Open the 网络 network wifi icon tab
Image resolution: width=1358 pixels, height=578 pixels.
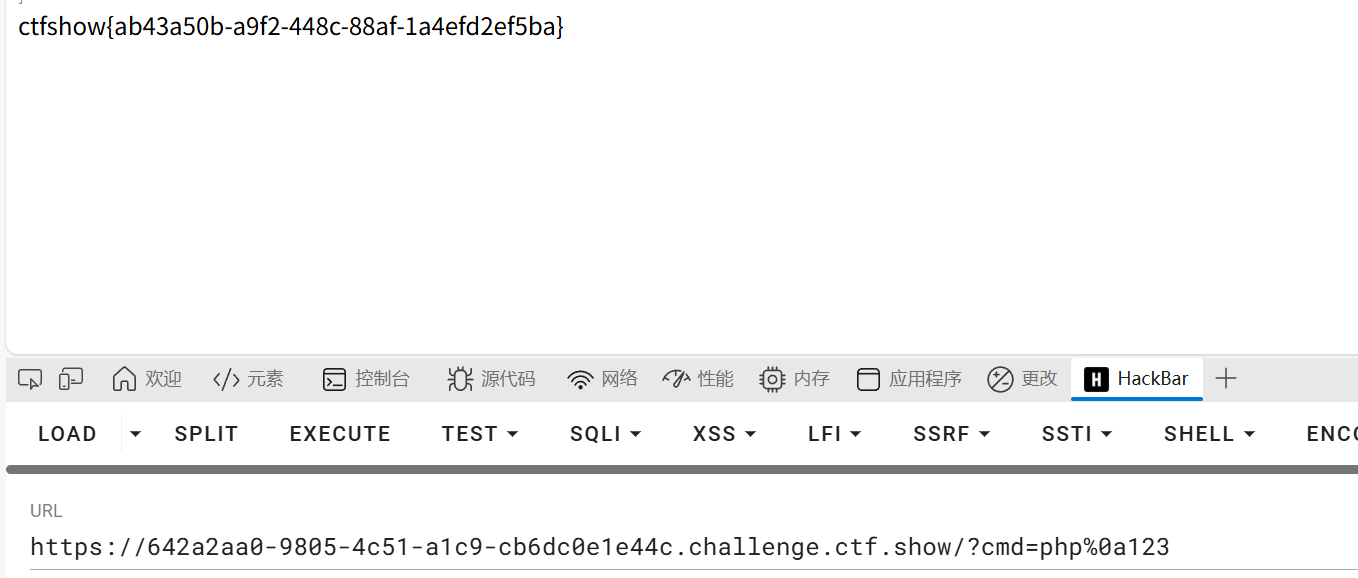602,379
